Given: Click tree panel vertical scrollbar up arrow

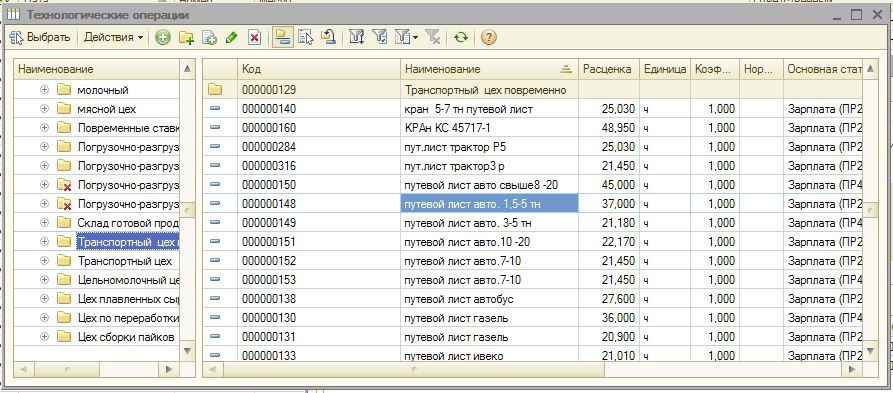Looking at the screenshot, I should (x=188, y=69).
